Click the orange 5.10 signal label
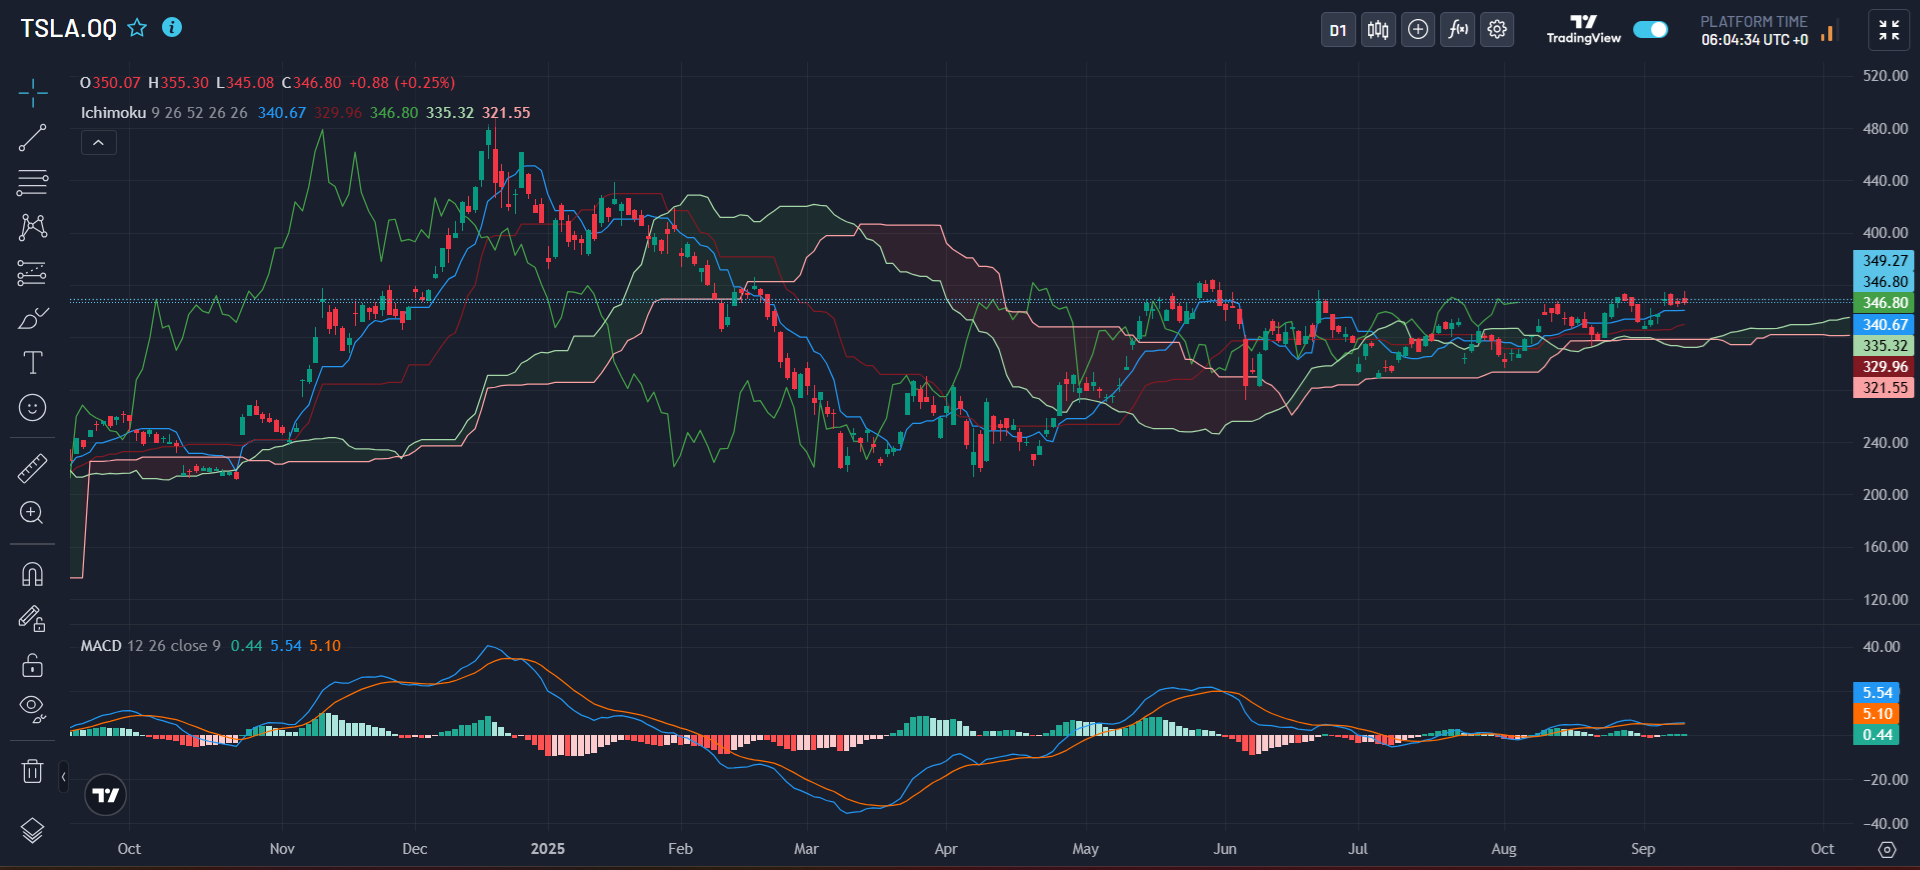Viewport: 1920px width, 870px height. 1876,714
